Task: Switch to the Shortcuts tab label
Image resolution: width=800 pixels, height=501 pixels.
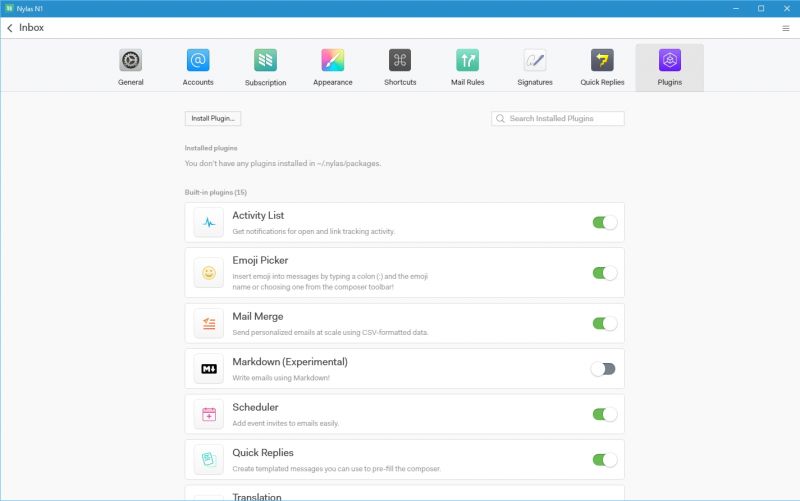Action: pyautogui.click(x=400, y=82)
